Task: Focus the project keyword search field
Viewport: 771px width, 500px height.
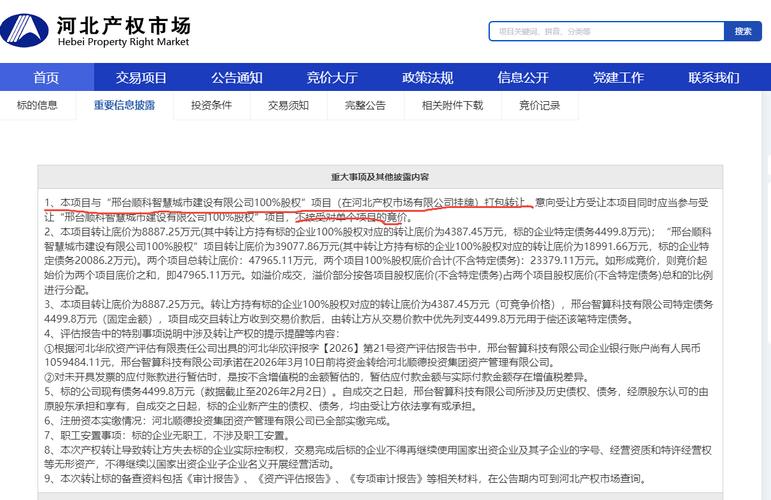Action: point(606,31)
